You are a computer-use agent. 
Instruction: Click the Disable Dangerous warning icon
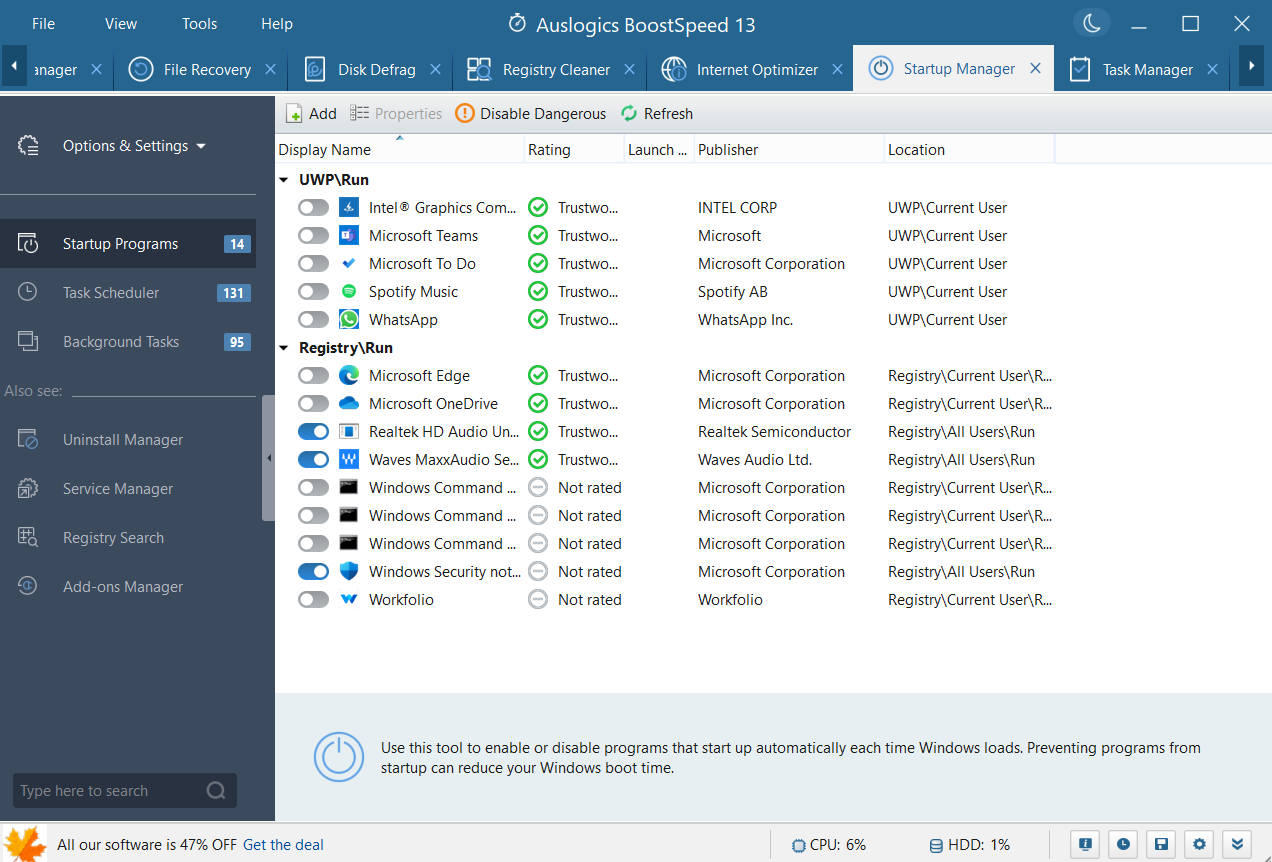point(464,113)
